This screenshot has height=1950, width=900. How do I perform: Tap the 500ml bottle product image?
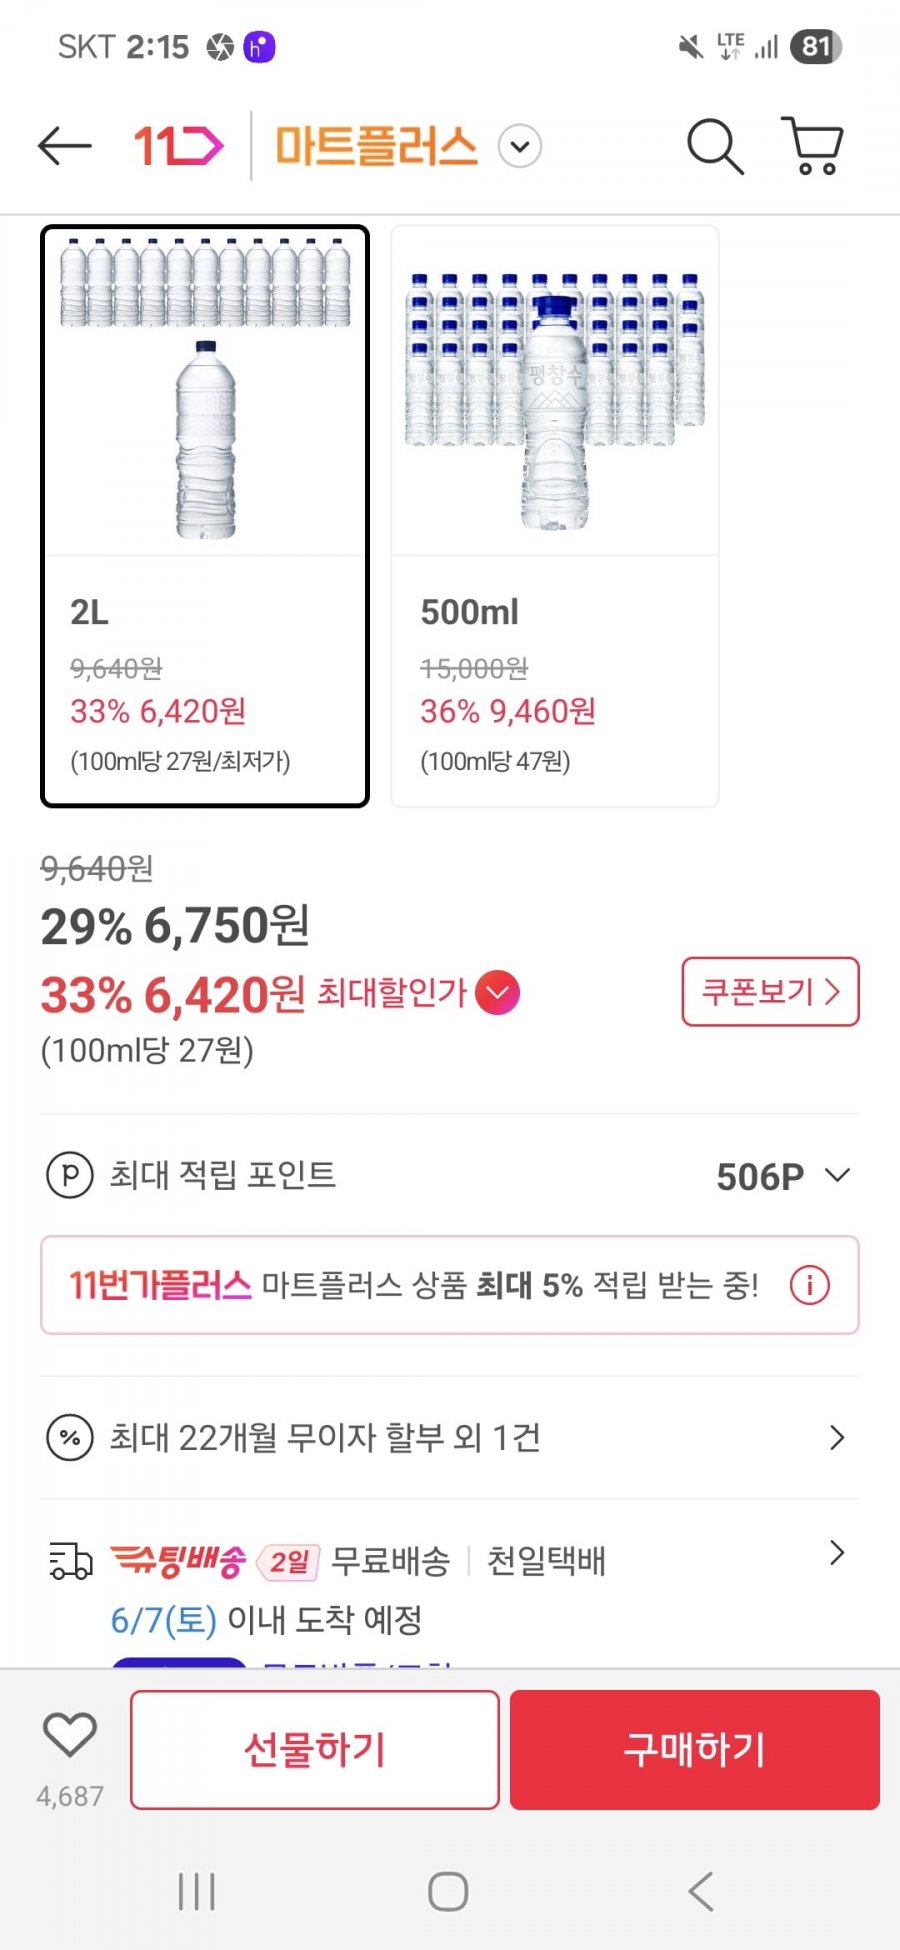click(x=555, y=392)
